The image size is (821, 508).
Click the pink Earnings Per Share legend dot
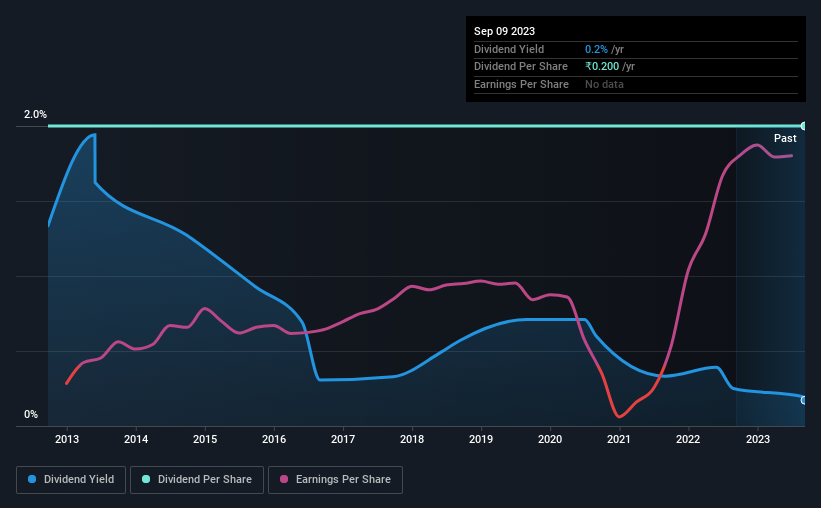(284, 479)
